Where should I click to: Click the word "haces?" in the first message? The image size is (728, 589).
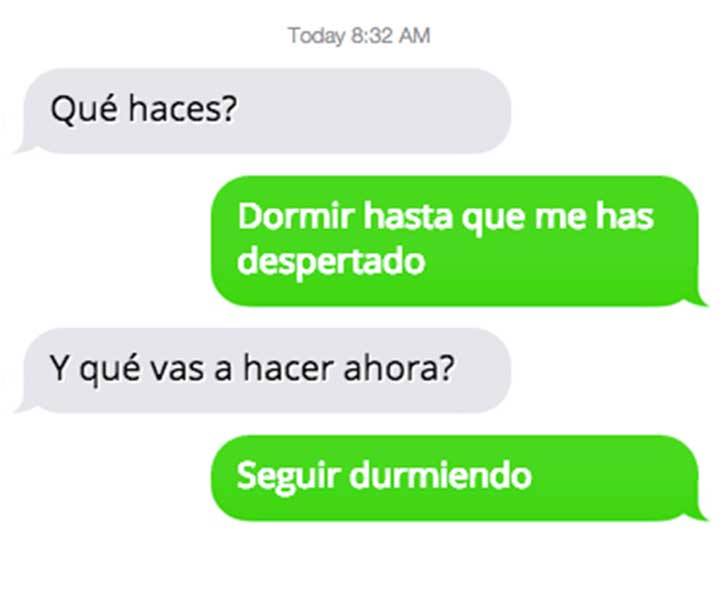point(183,109)
